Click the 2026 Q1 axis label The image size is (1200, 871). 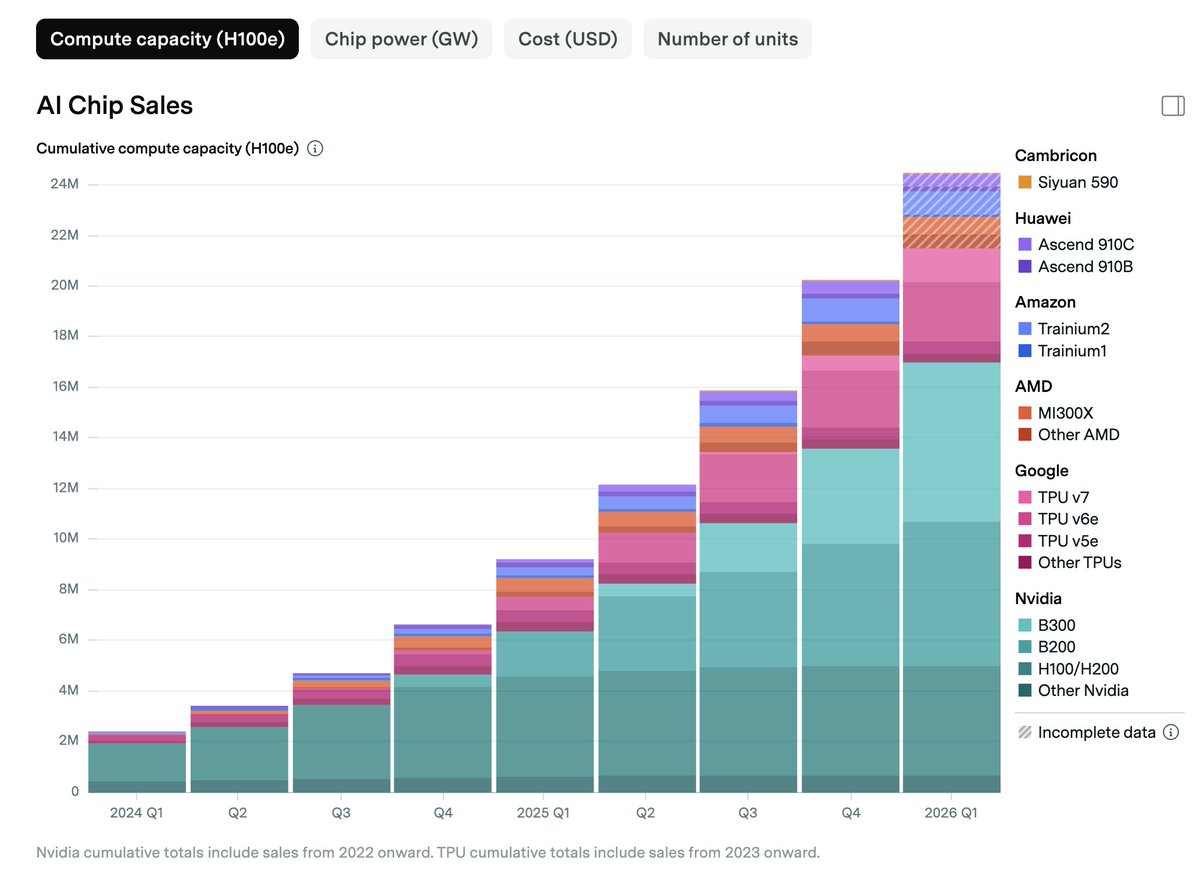tap(952, 813)
